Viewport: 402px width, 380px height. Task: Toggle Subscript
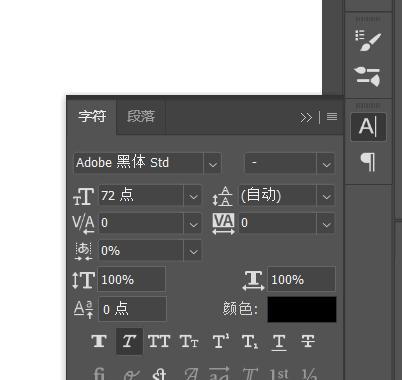tap(250, 341)
